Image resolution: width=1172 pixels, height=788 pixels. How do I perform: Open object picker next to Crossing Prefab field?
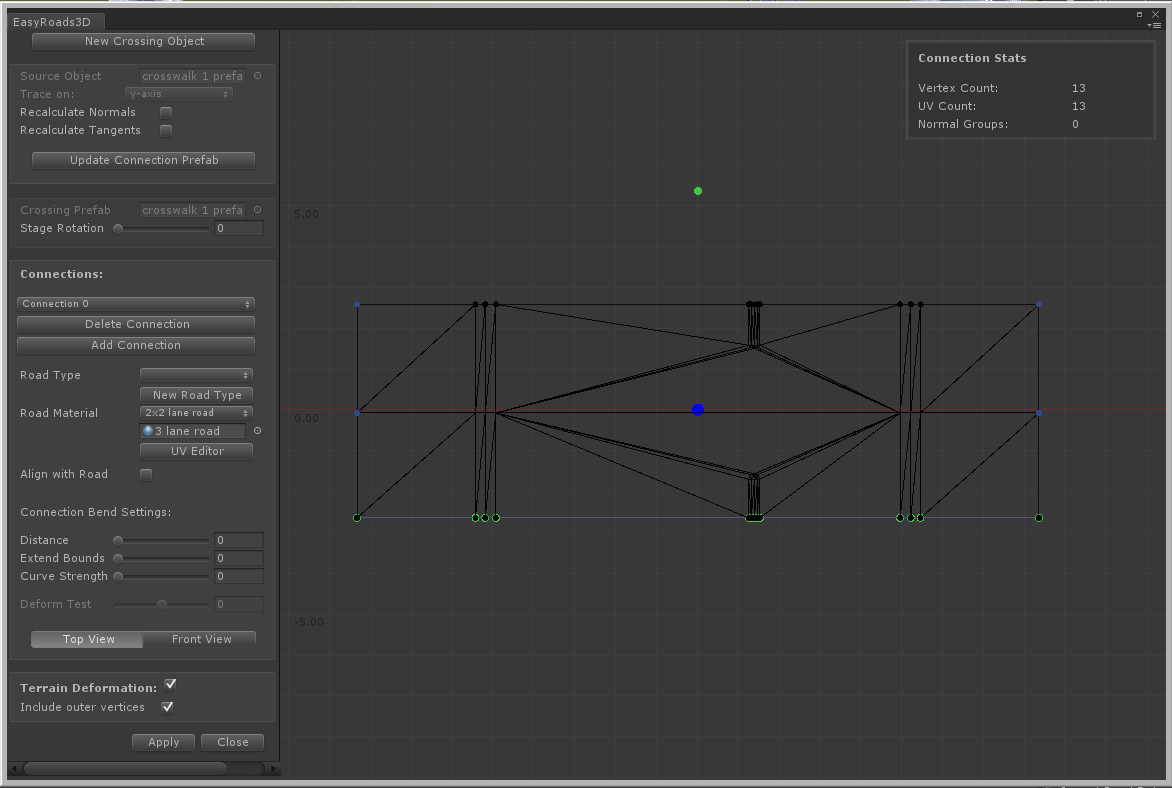click(x=258, y=210)
